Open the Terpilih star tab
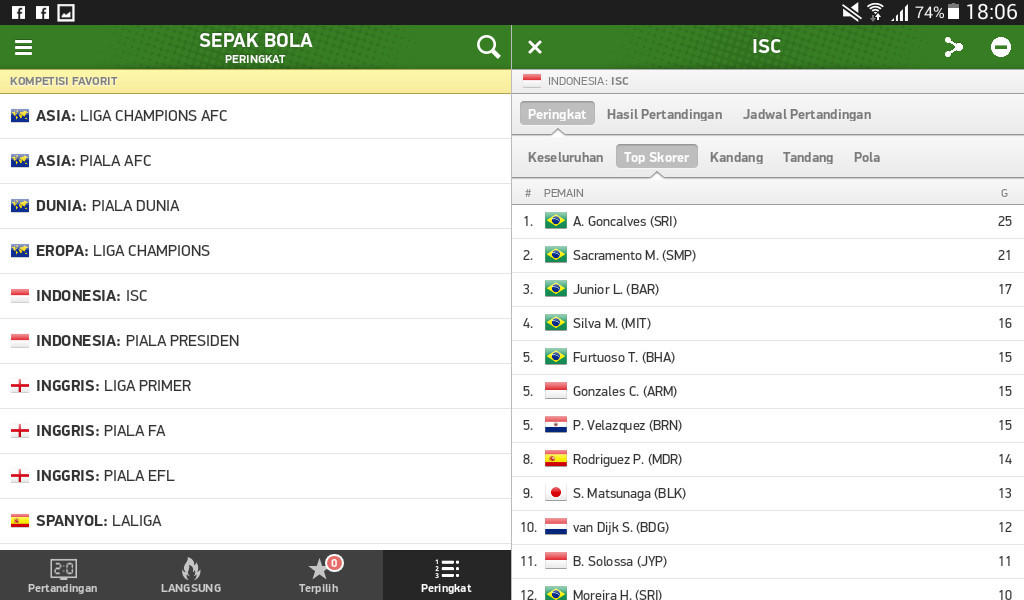This screenshot has width=1024, height=600. tap(319, 575)
